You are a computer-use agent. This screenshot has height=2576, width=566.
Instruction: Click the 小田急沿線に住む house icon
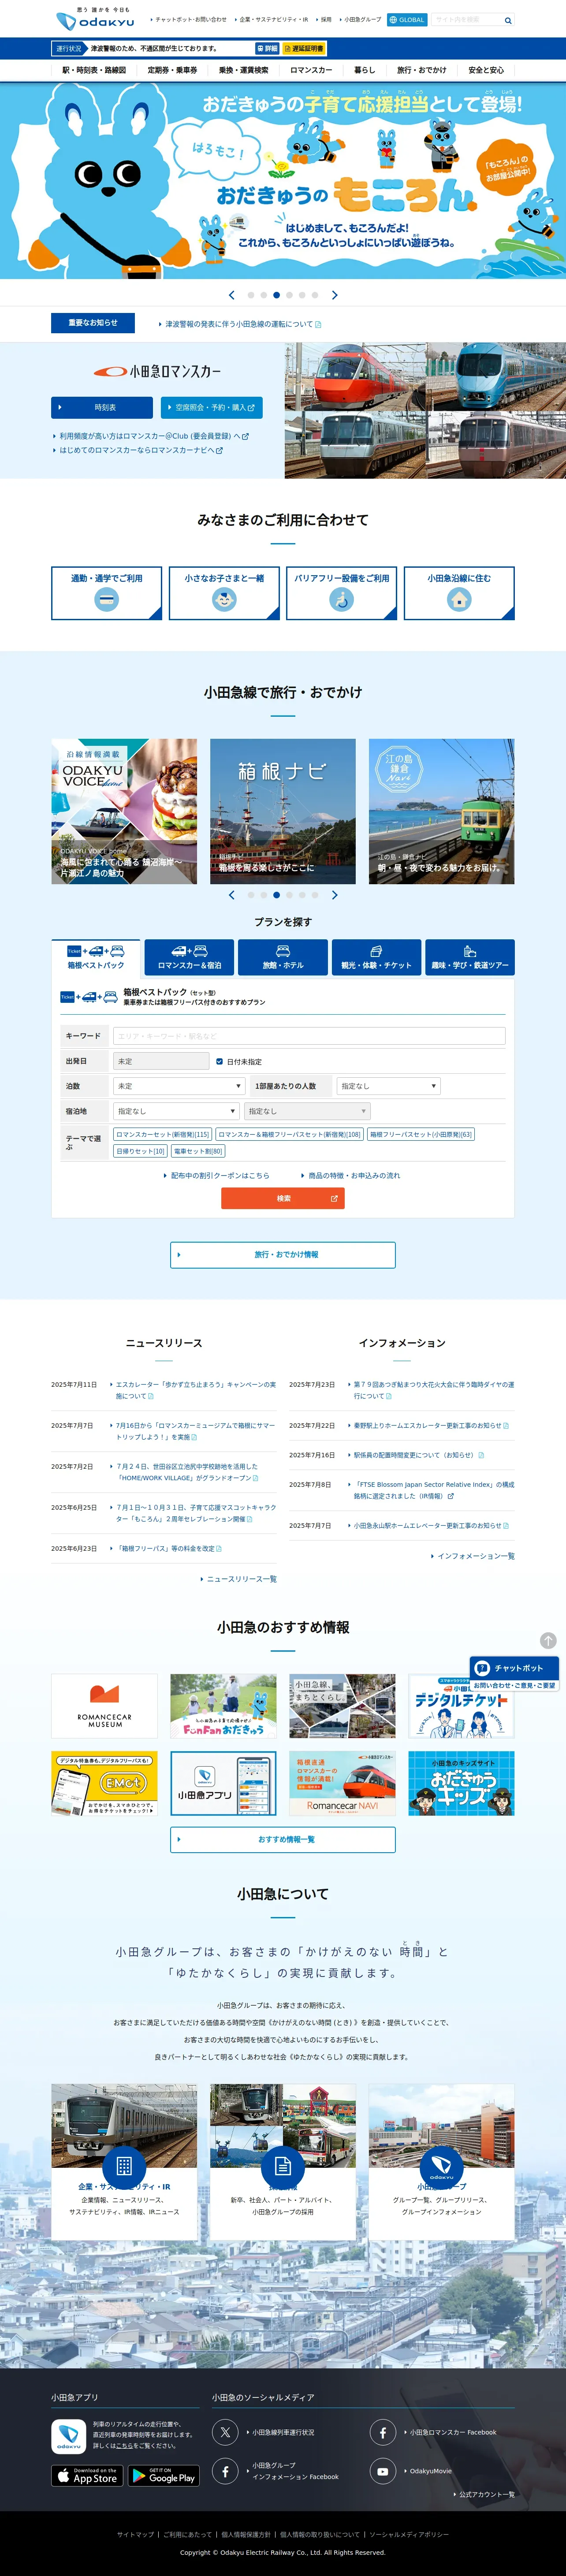pos(459,599)
